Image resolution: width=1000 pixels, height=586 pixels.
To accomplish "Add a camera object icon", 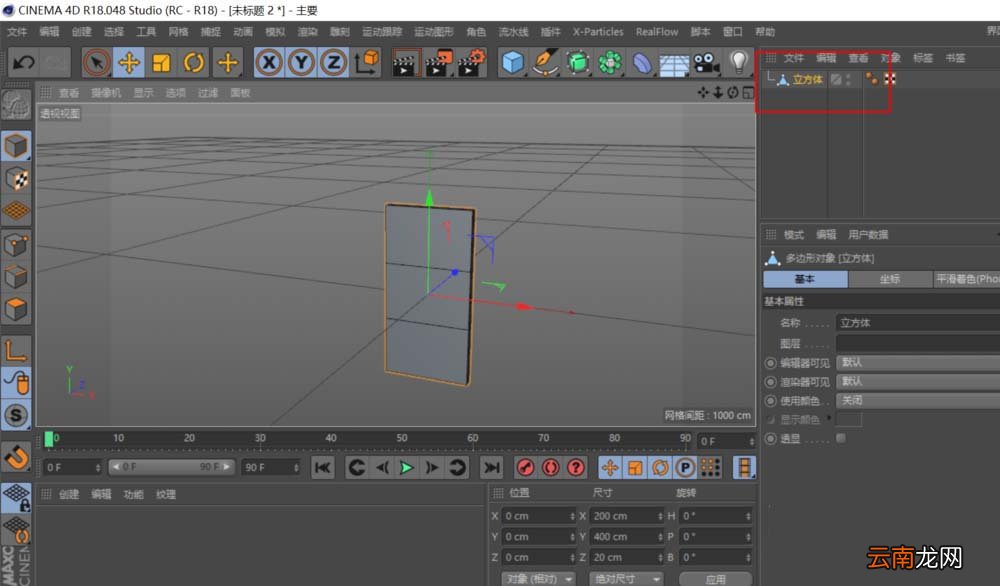I will 707,62.
